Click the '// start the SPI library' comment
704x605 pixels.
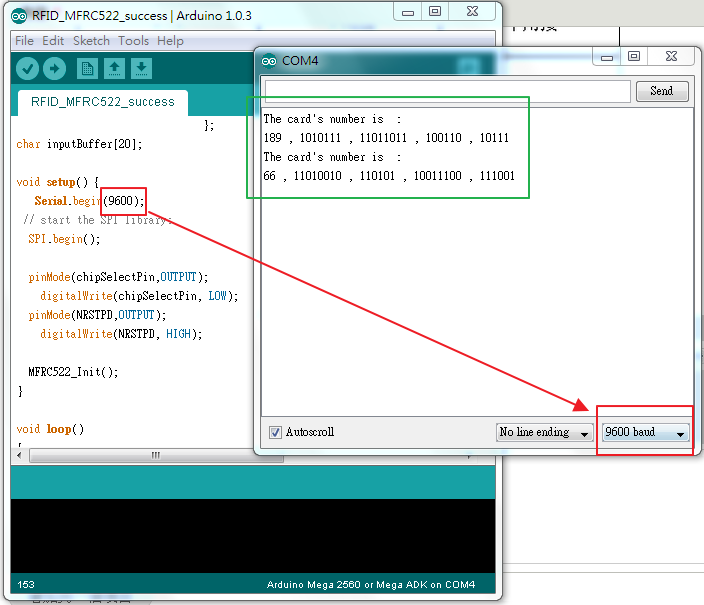click(x=97, y=220)
